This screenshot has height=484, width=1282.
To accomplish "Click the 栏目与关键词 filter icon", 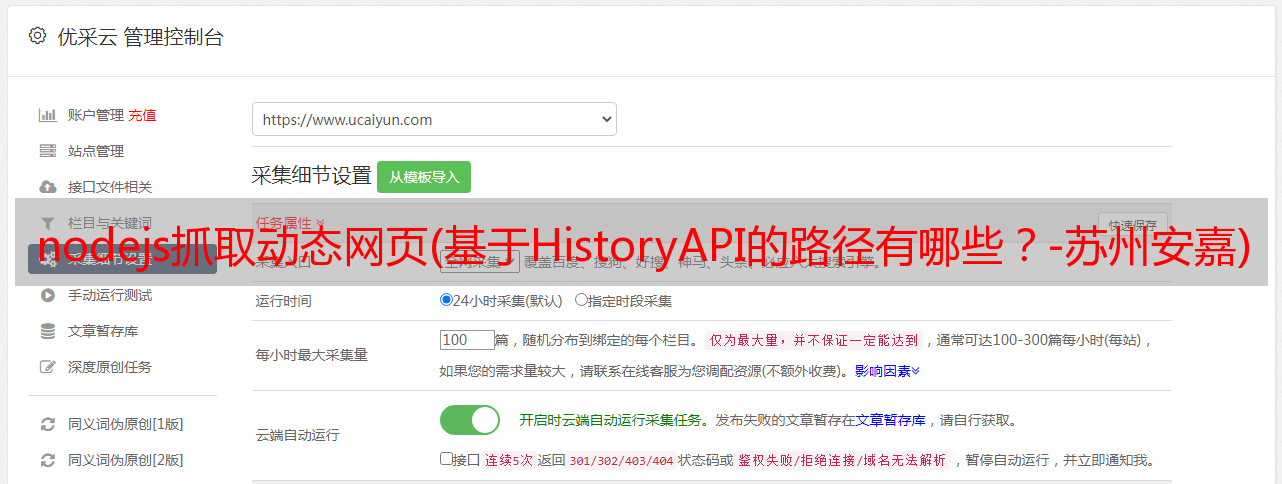I will pyautogui.click(x=47, y=223).
